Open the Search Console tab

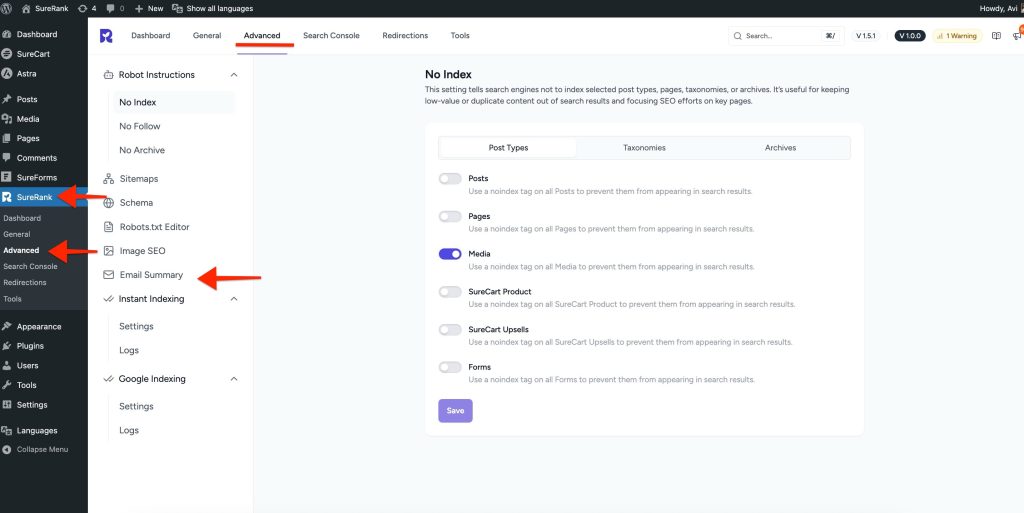(330, 36)
